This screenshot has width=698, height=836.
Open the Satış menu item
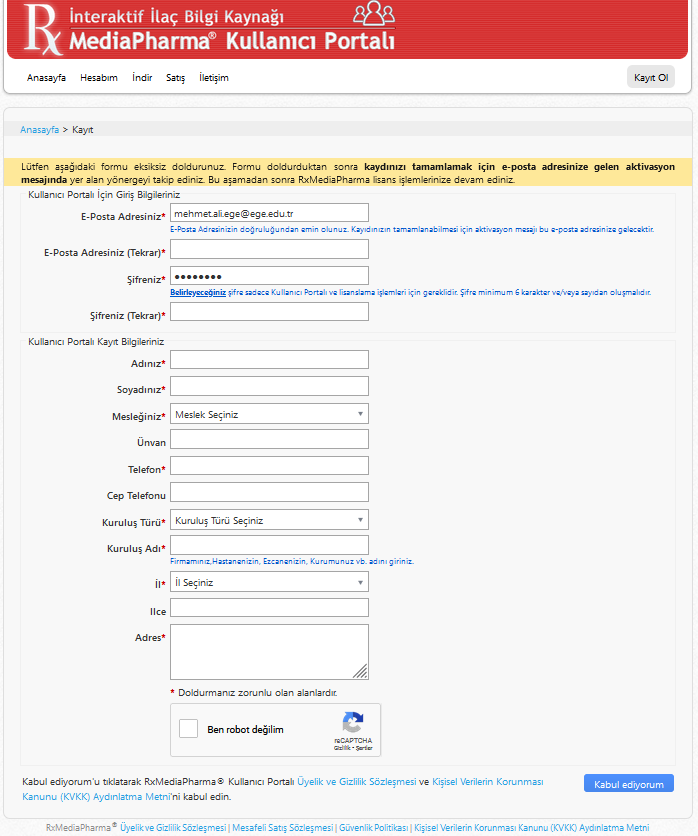click(x=175, y=78)
